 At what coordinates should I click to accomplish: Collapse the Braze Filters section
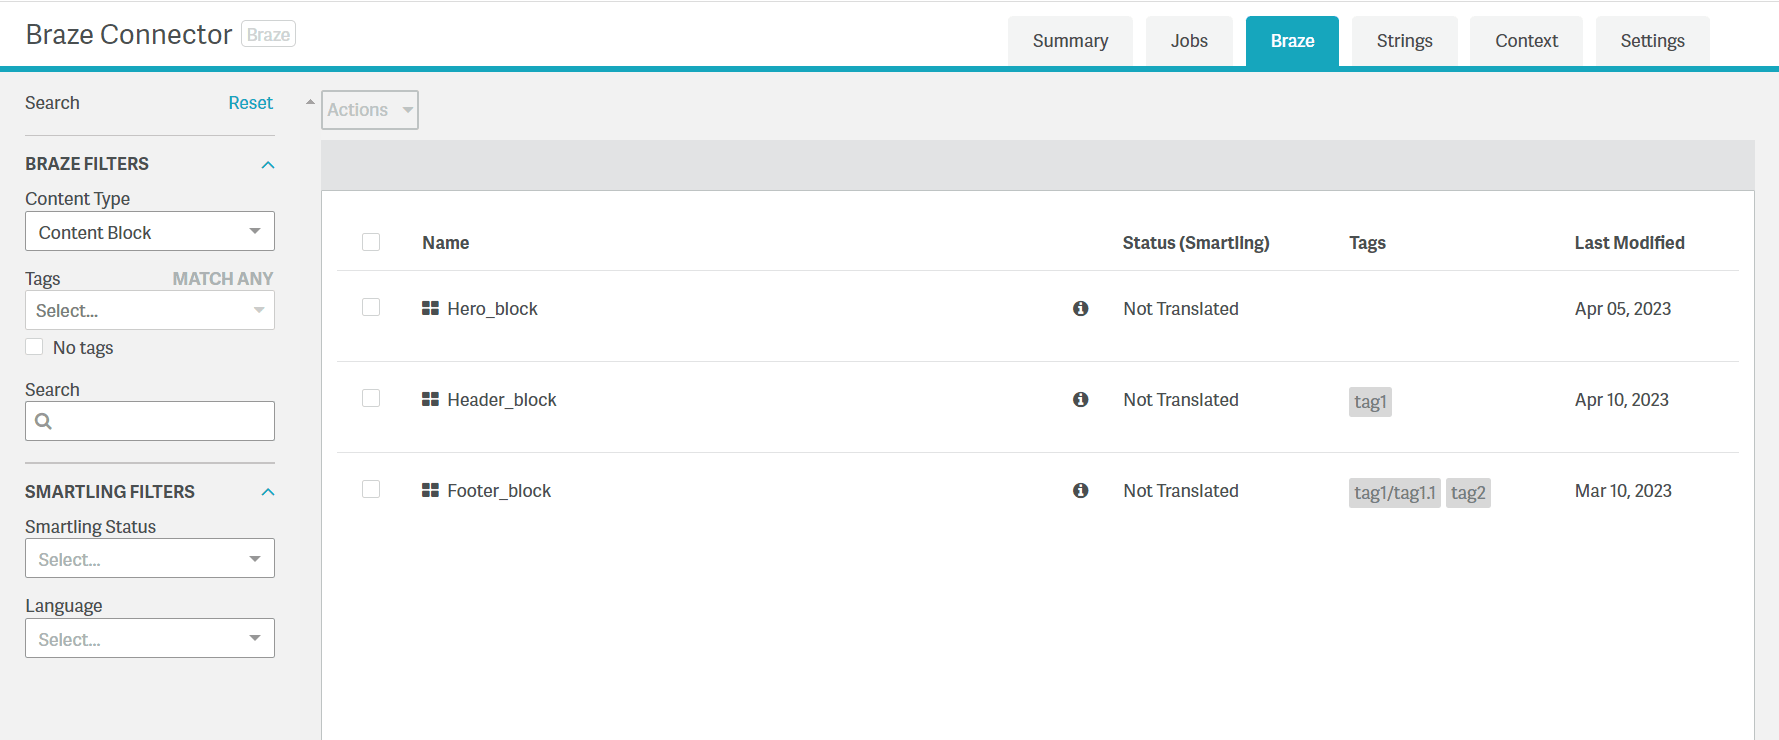tap(267, 165)
